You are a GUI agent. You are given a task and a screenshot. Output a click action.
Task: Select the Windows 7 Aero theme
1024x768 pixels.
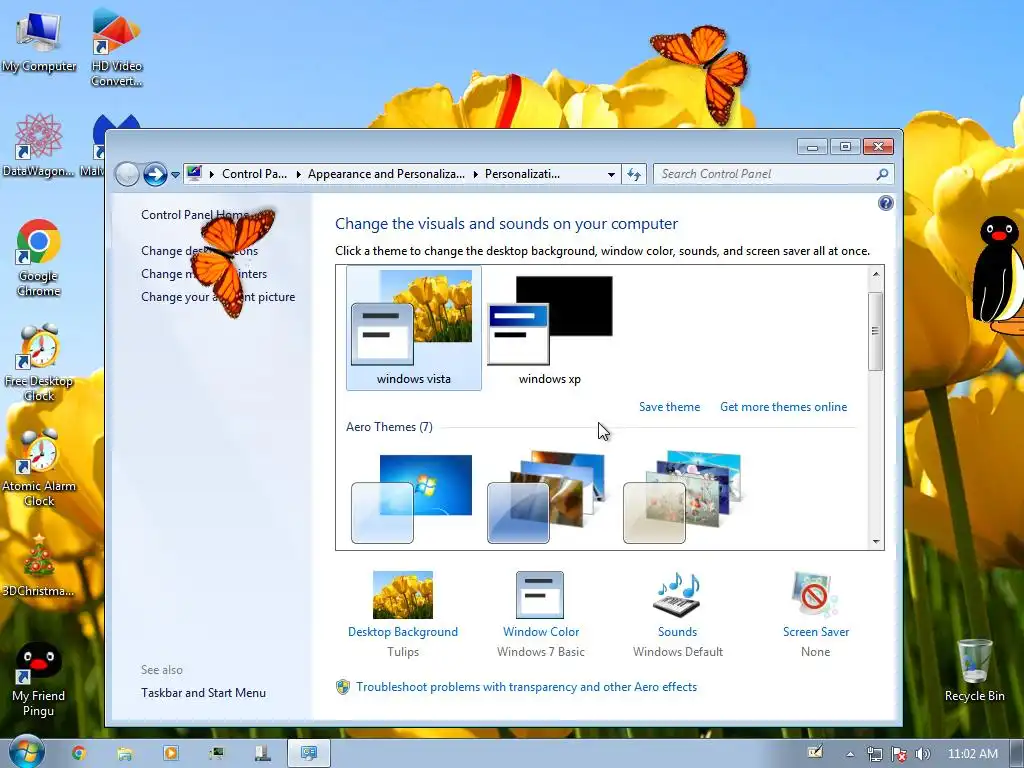tap(412, 499)
